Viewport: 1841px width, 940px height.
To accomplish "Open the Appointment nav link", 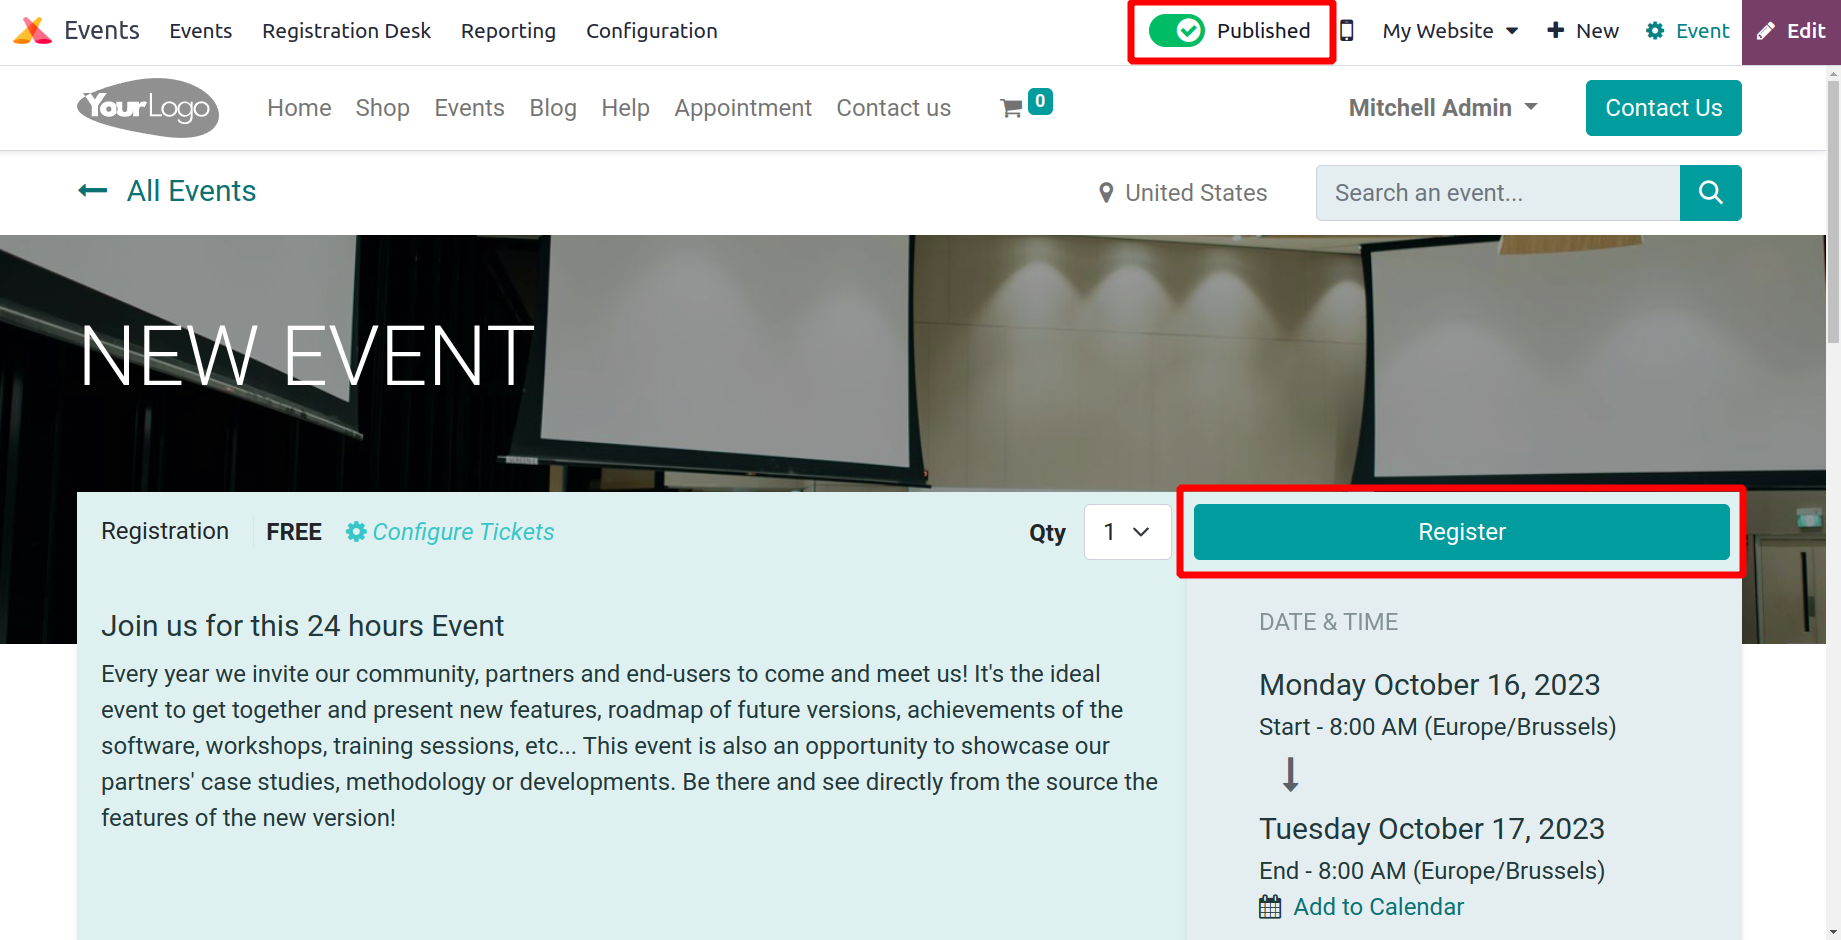I will (x=743, y=108).
